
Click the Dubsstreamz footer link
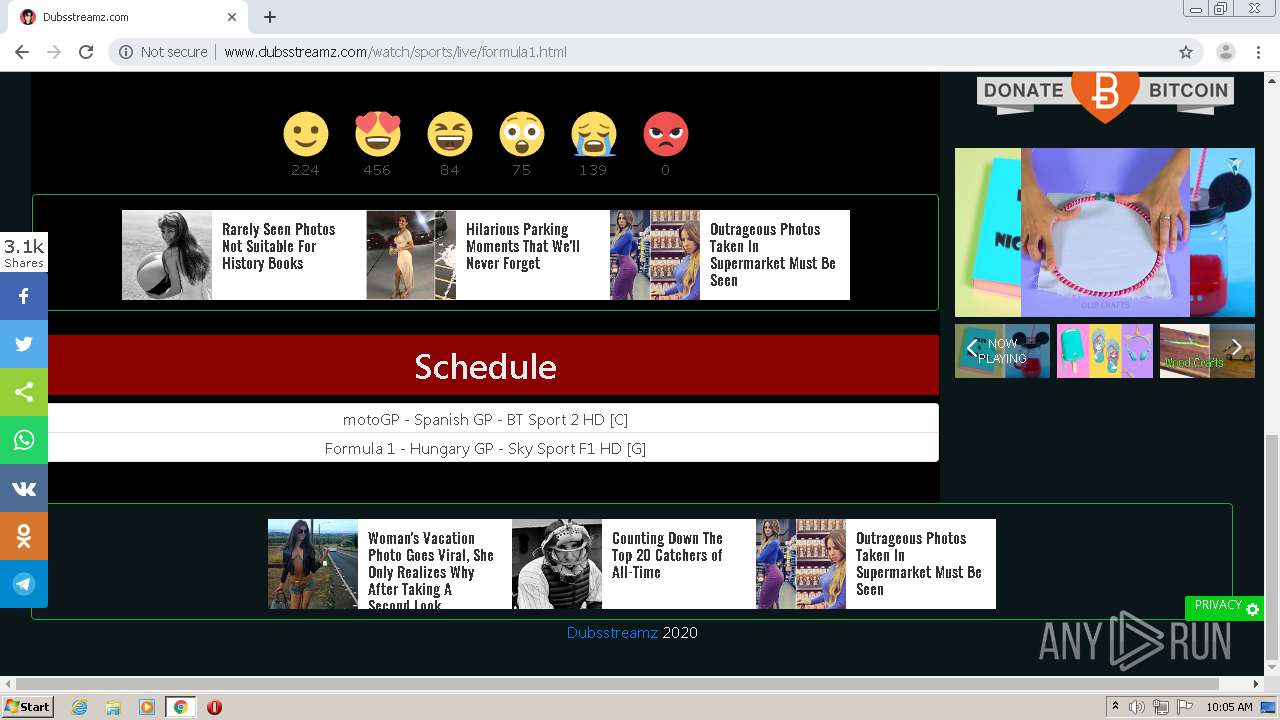tap(612, 632)
